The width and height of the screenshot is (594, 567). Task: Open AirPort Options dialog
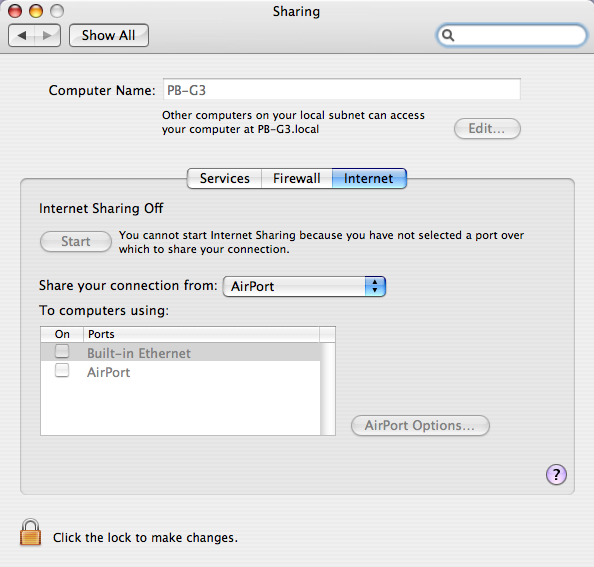point(420,425)
